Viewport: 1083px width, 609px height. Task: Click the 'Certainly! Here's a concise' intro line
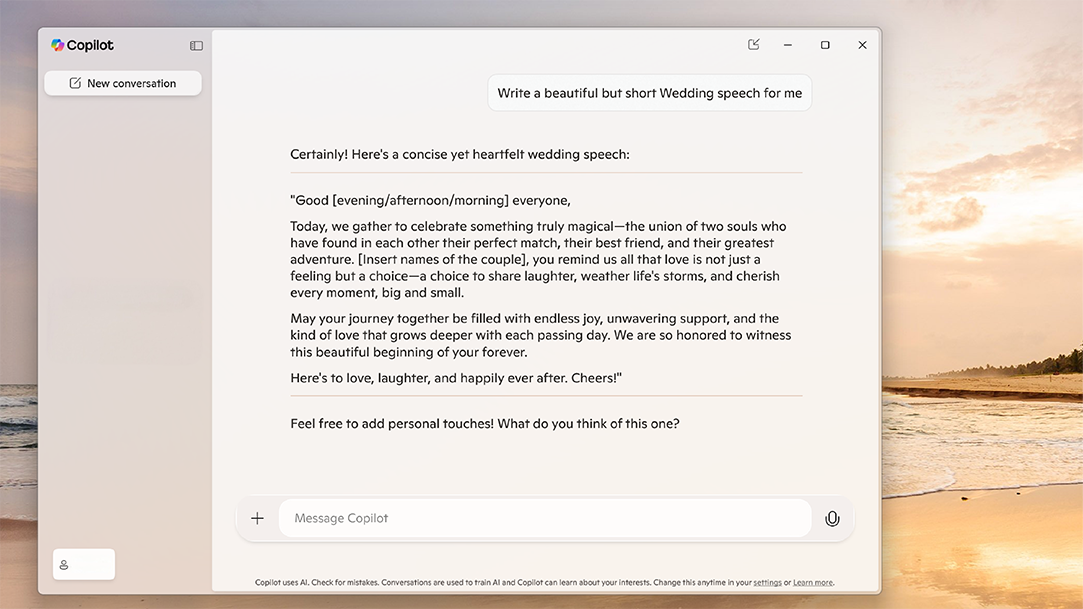[460, 154]
